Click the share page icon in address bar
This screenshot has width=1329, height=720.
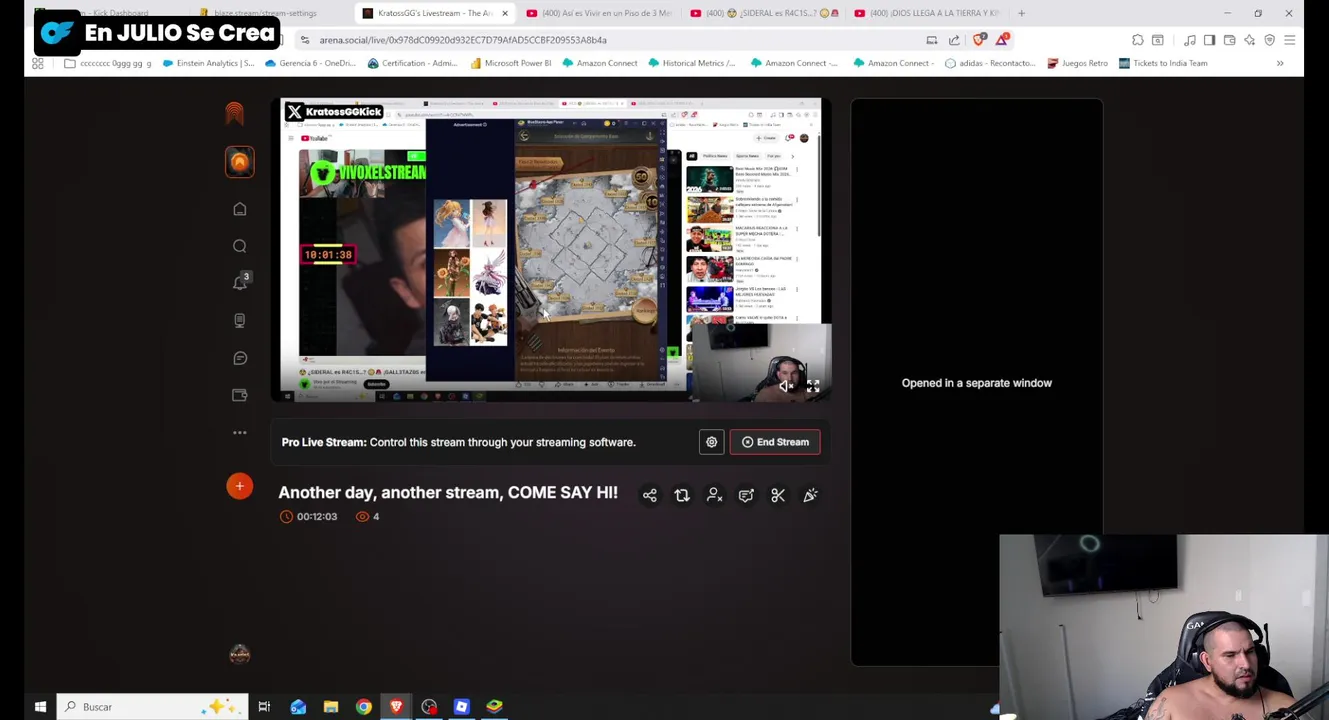coord(954,40)
